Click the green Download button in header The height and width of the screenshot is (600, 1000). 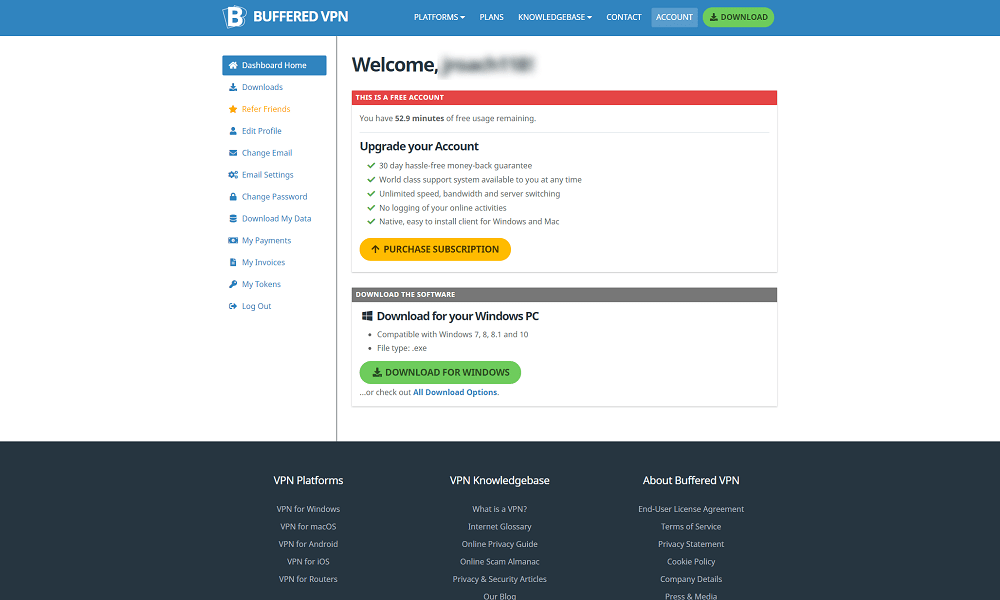pos(739,17)
